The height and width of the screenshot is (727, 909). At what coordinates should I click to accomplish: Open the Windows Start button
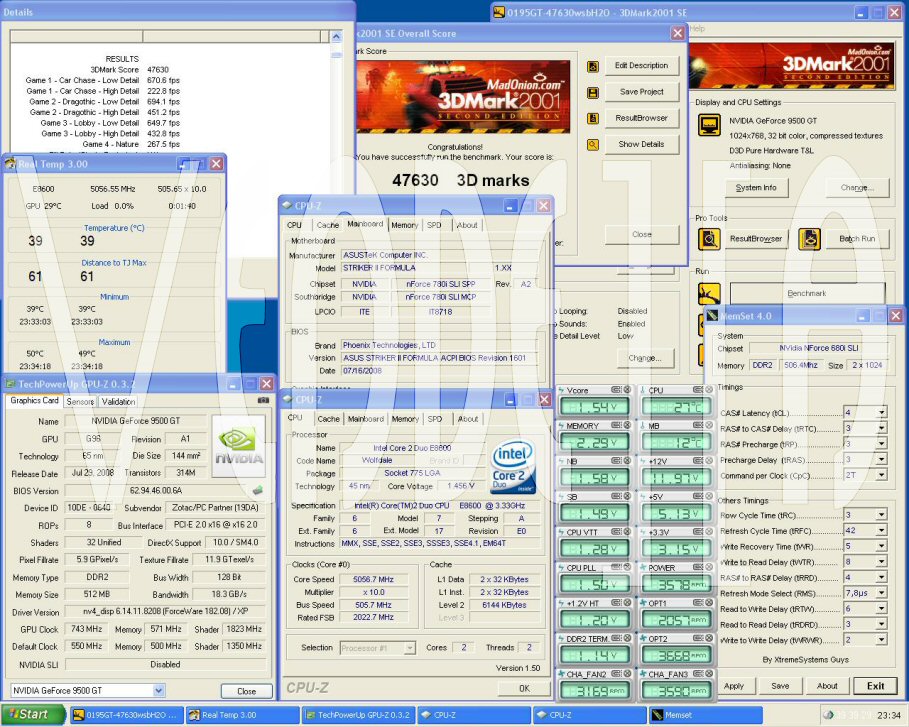click(33, 714)
